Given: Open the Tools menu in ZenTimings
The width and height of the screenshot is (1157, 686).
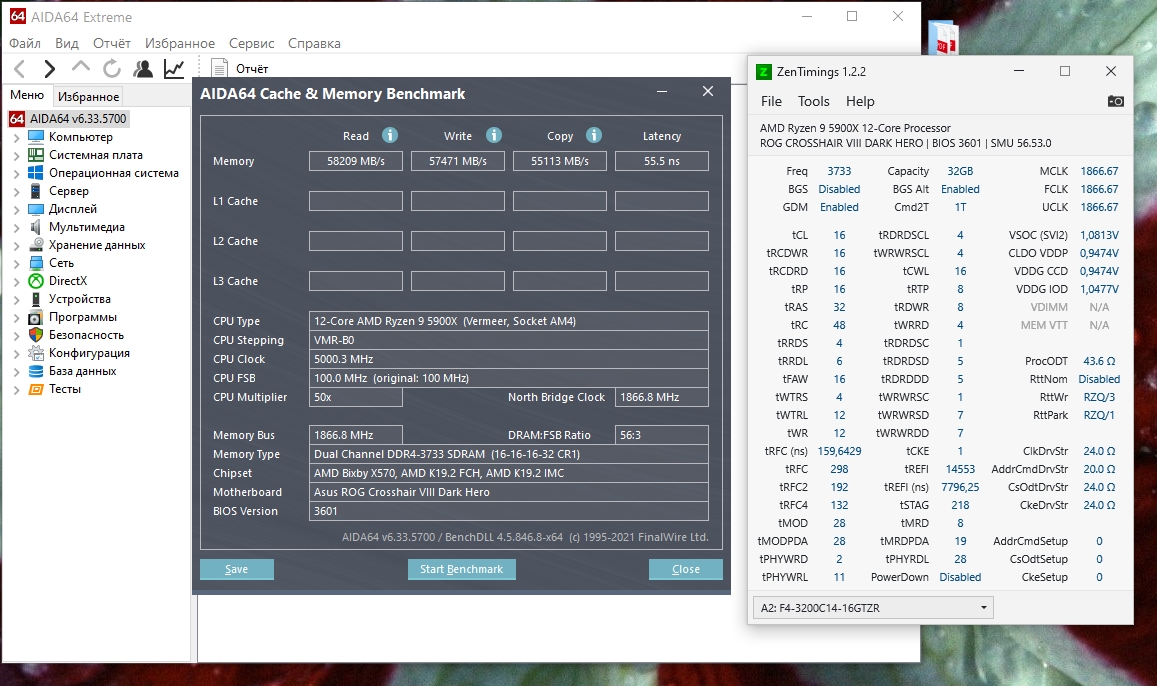Looking at the screenshot, I should click(x=813, y=101).
